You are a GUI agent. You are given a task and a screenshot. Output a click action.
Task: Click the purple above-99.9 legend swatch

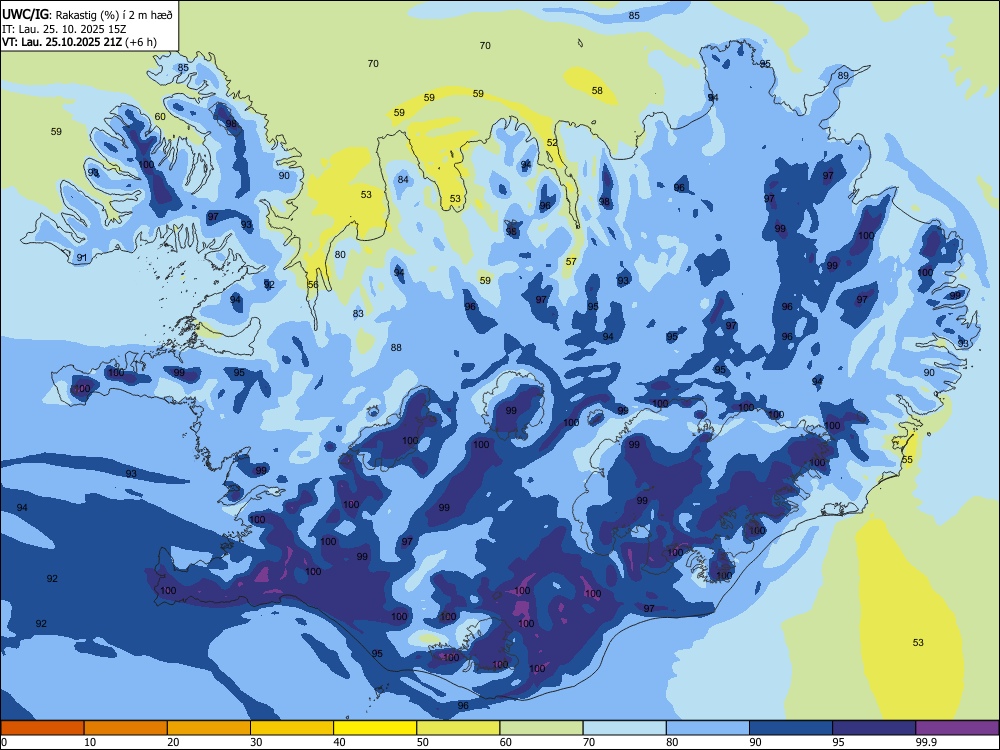pyautogui.click(x=957, y=728)
